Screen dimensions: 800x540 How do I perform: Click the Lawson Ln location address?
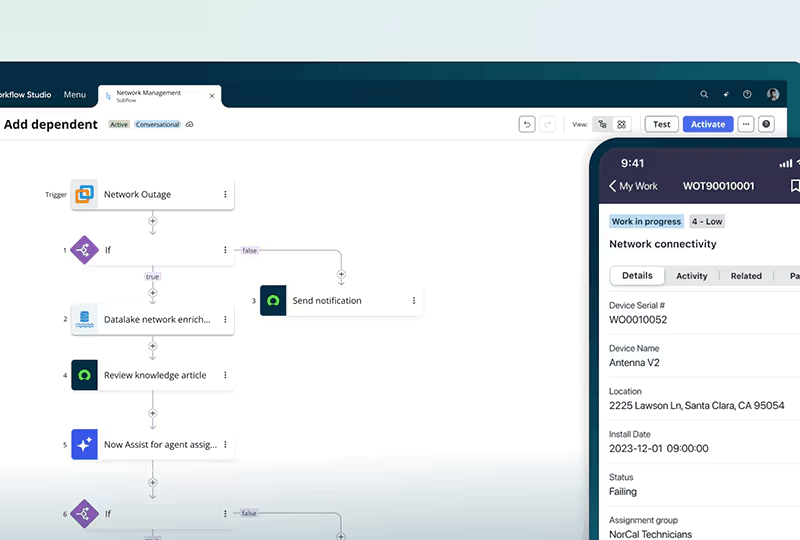696,406
